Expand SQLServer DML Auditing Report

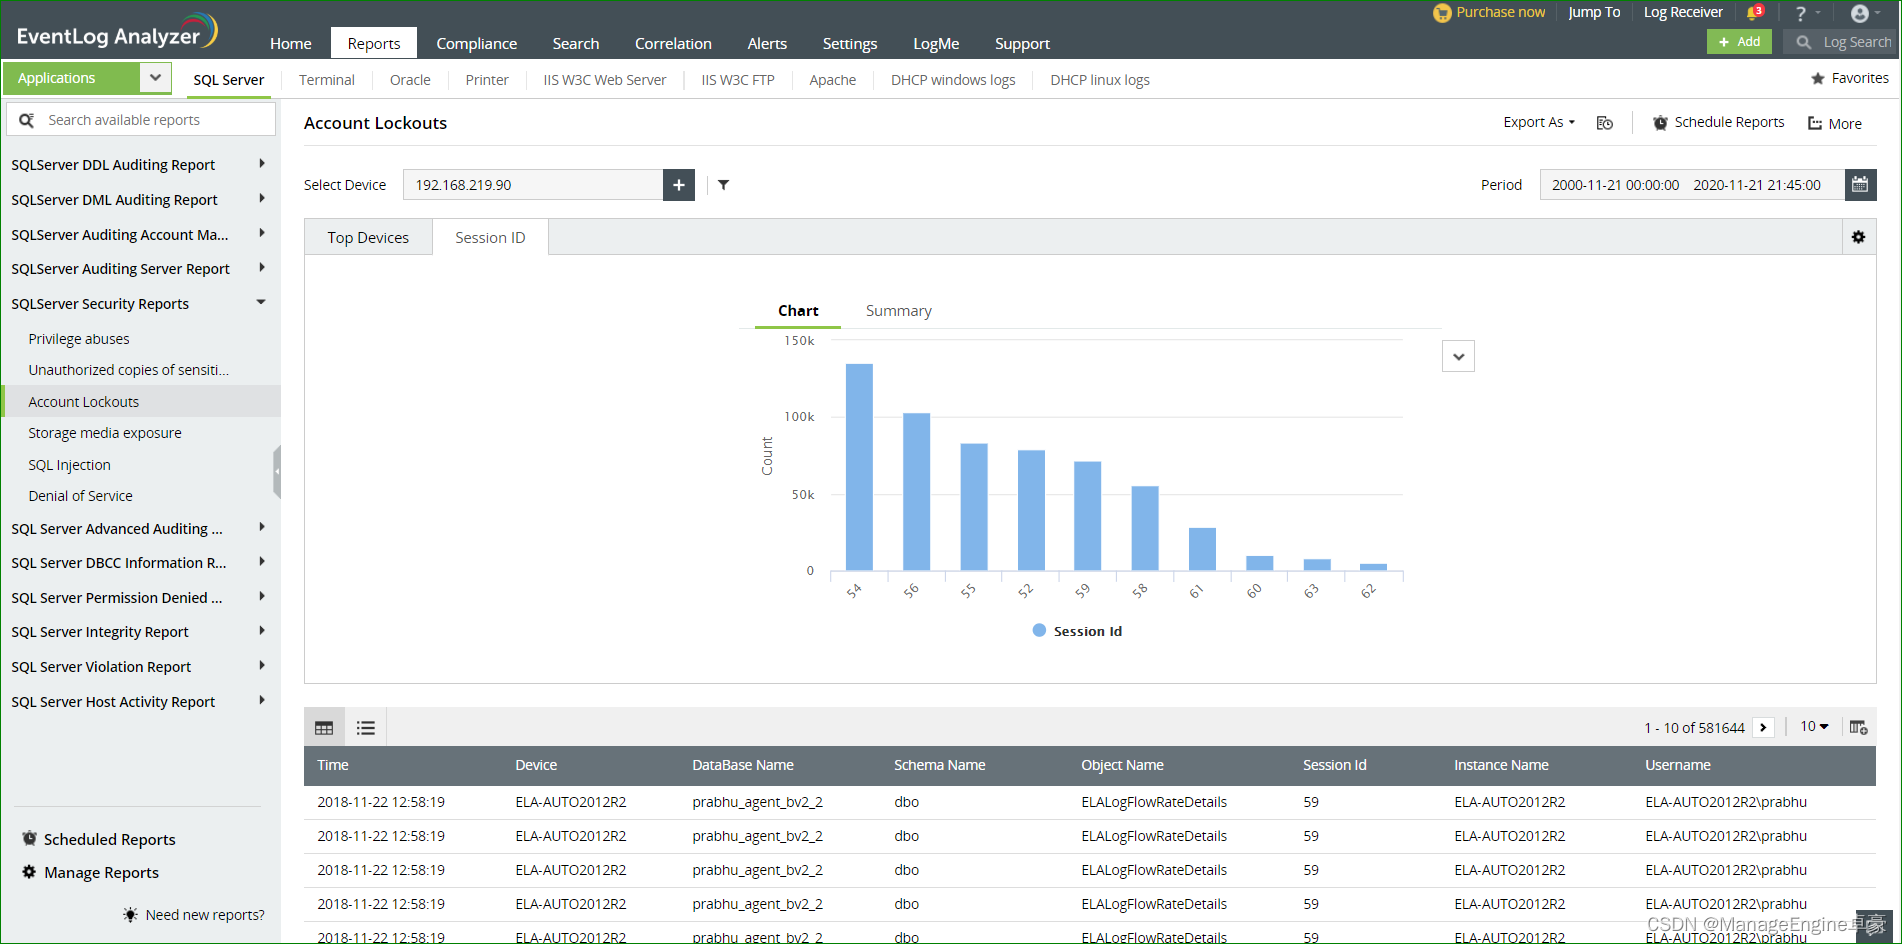(261, 199)
